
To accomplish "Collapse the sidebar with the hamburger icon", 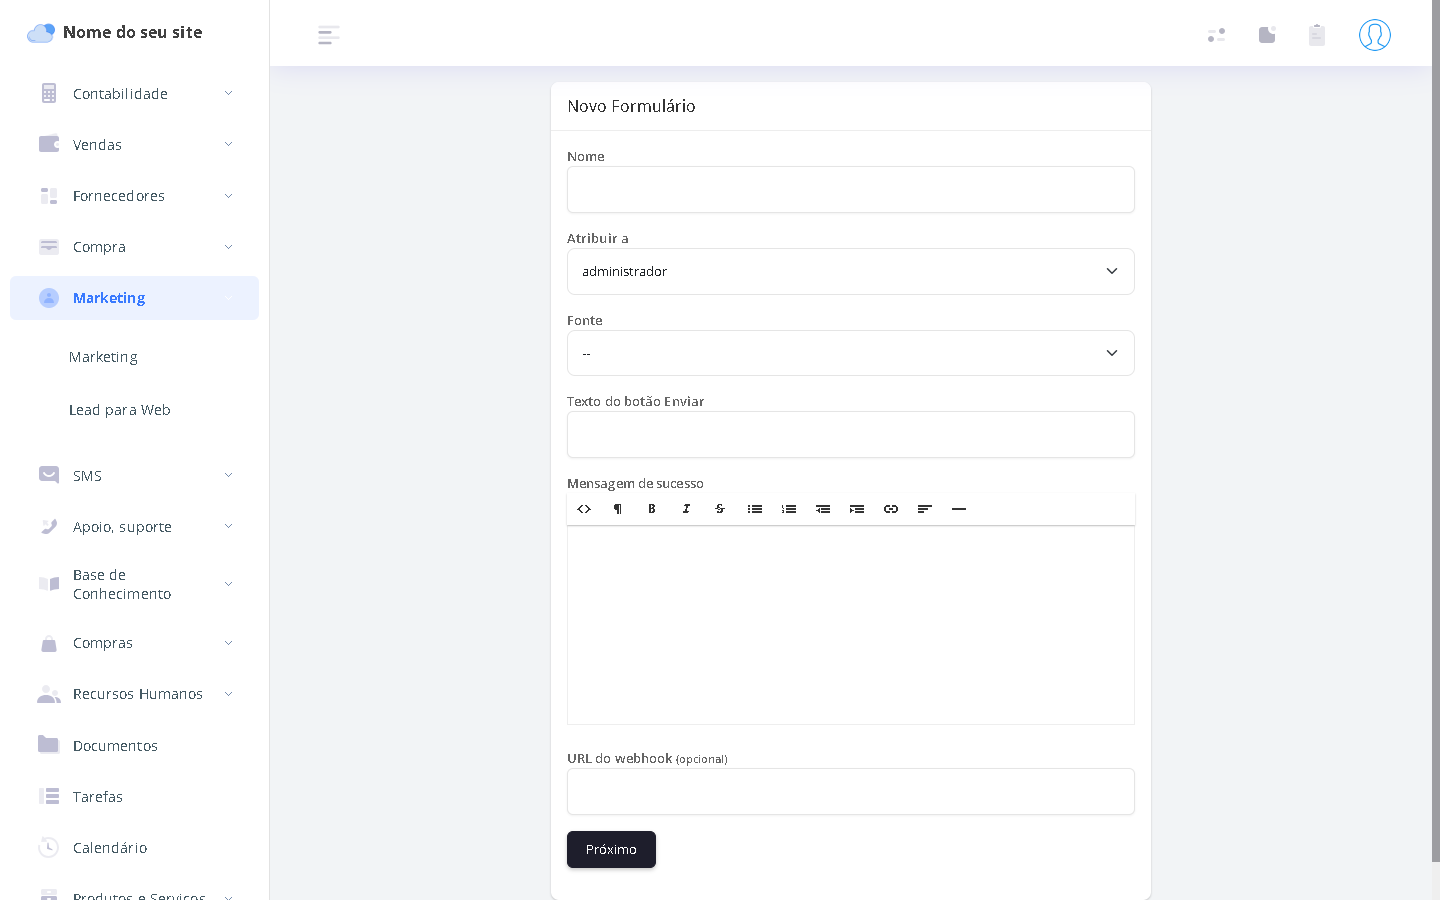I will pos(329,36).
